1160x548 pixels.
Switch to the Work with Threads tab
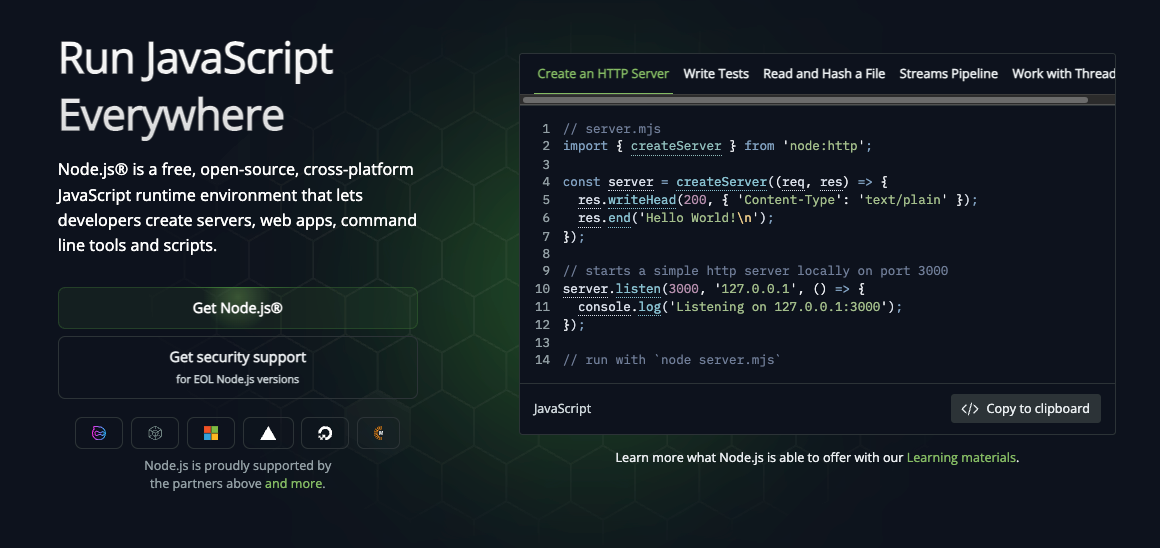1063,74
